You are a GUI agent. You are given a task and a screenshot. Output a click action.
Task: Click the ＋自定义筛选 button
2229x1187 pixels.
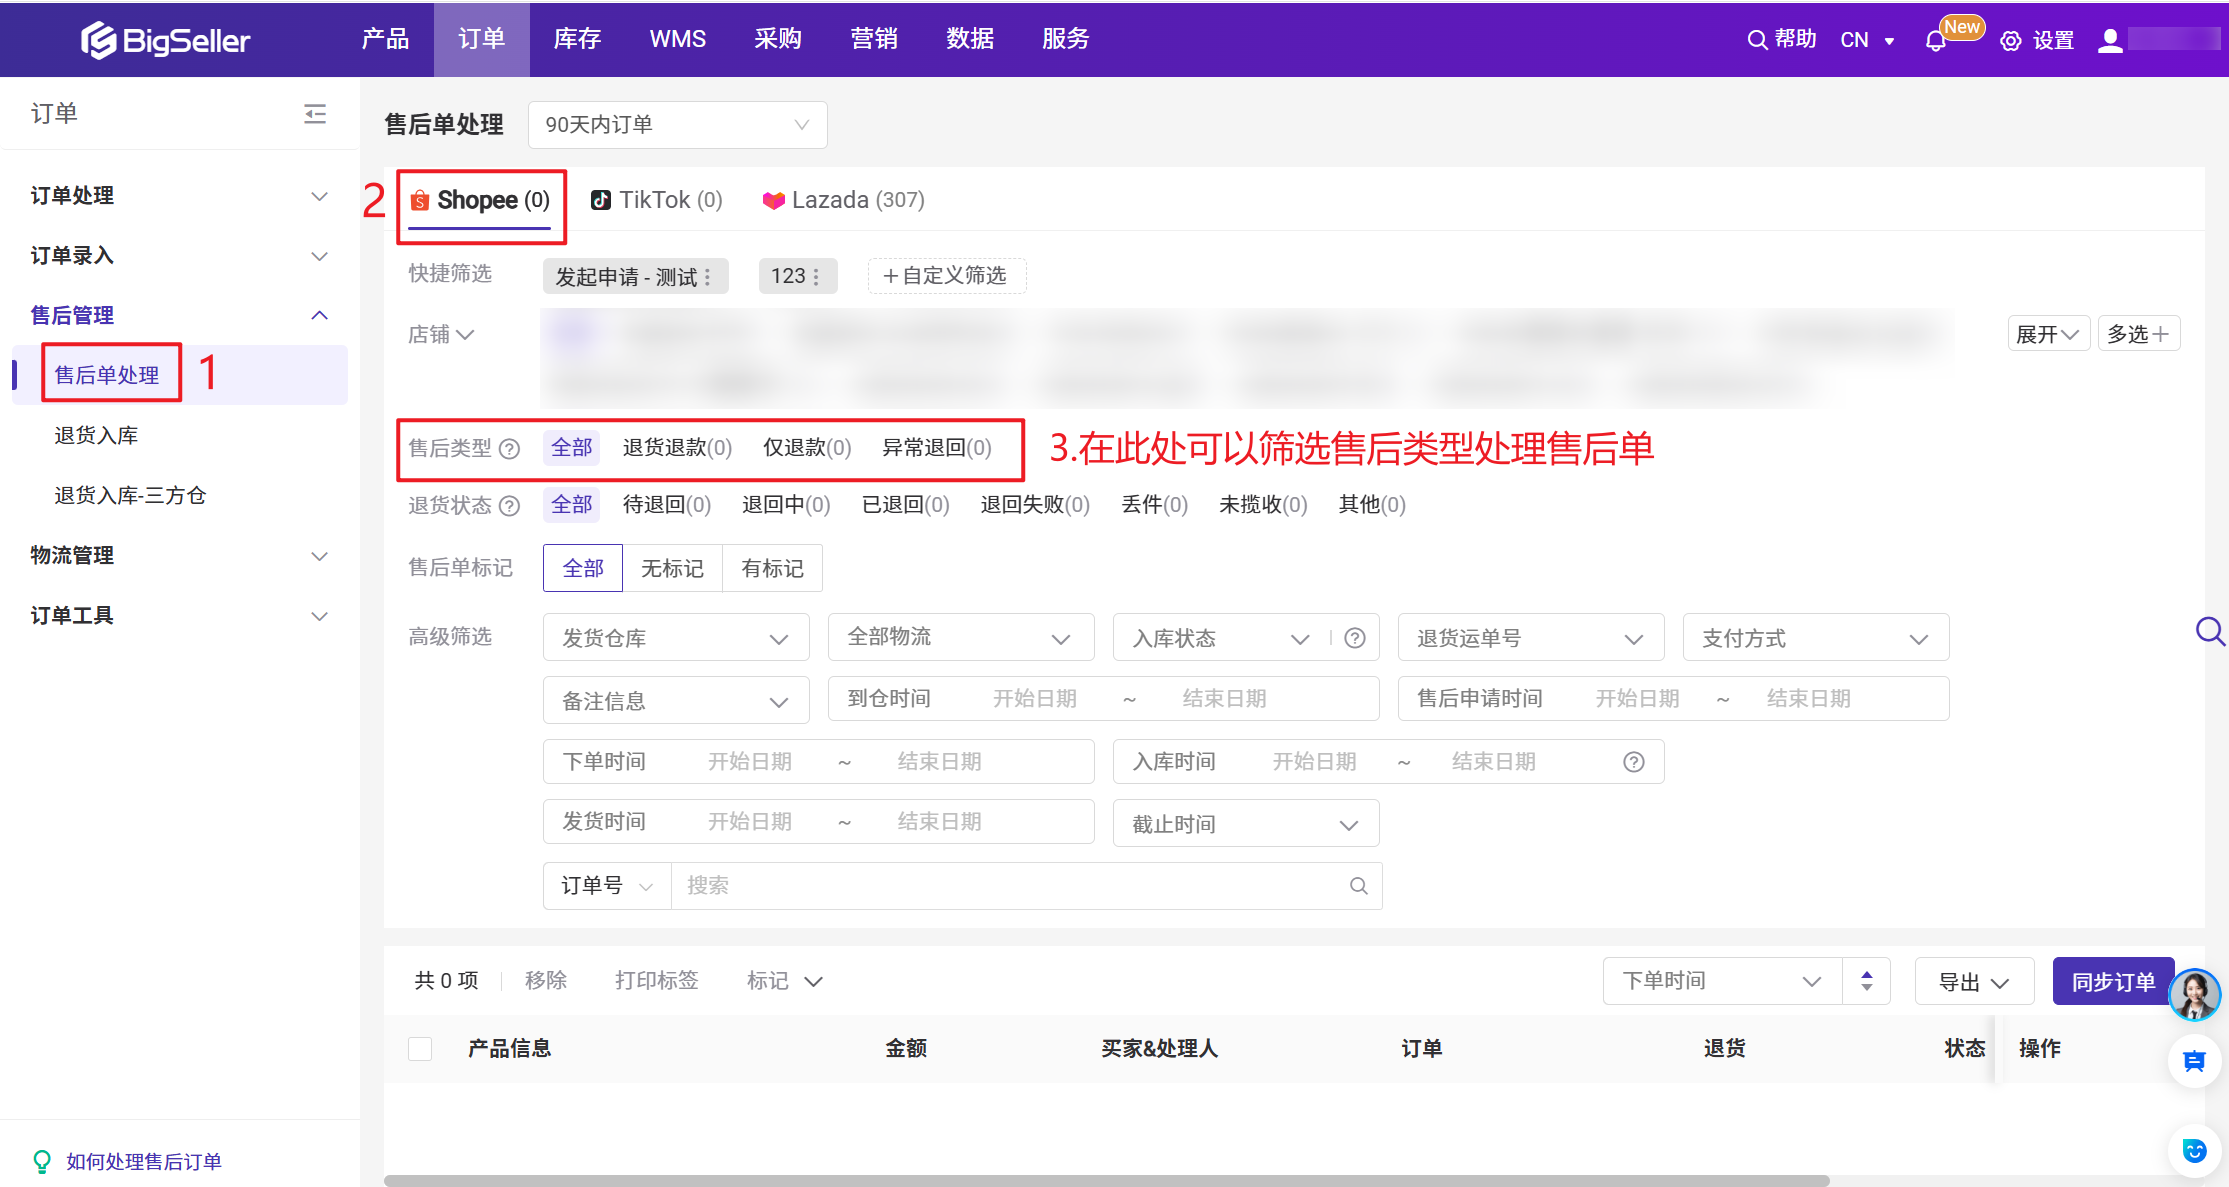click(x=946, y=276)
